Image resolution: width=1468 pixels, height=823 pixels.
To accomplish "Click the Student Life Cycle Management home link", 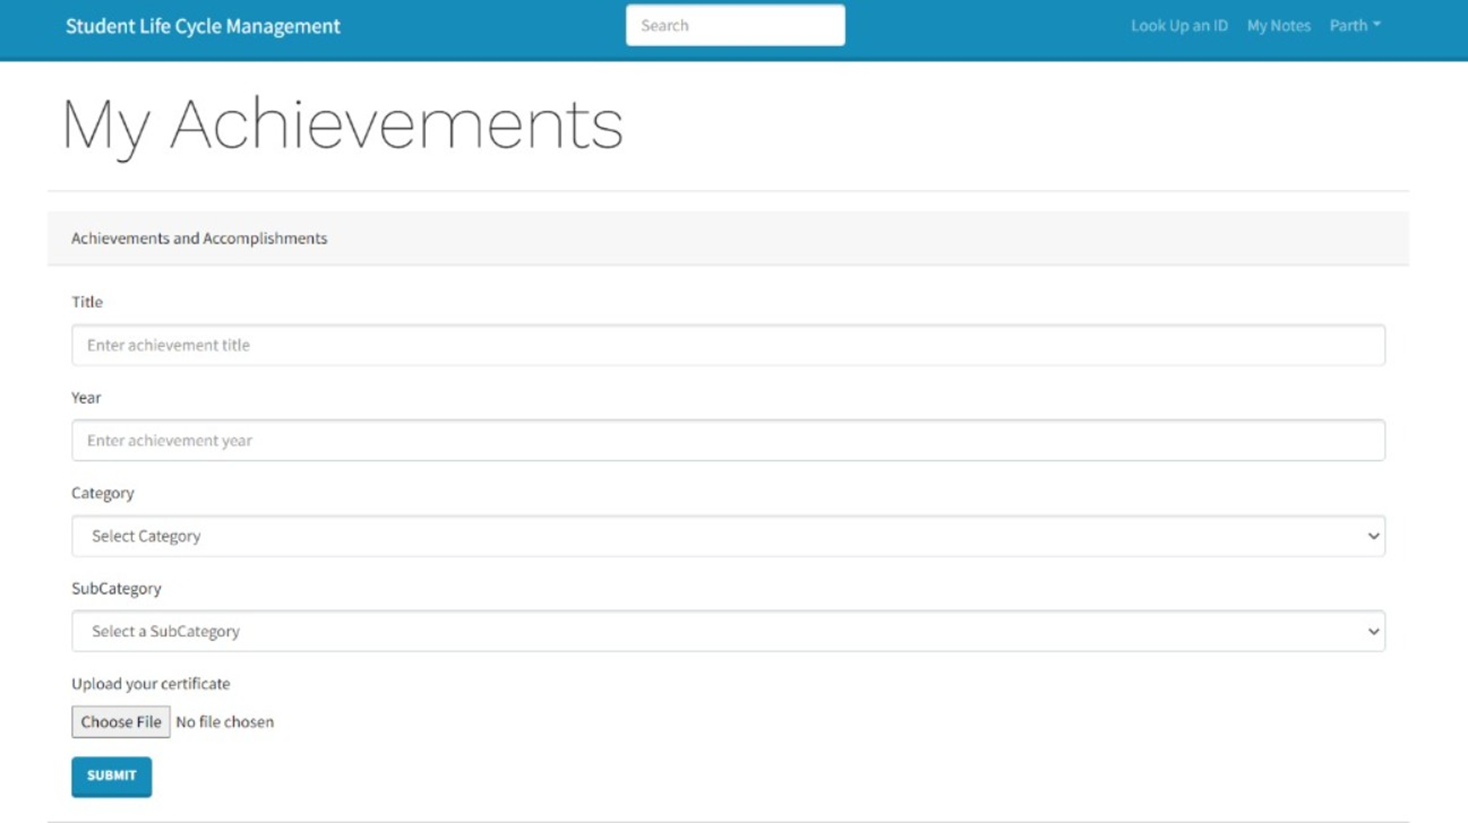I will (x=202, y=26).
